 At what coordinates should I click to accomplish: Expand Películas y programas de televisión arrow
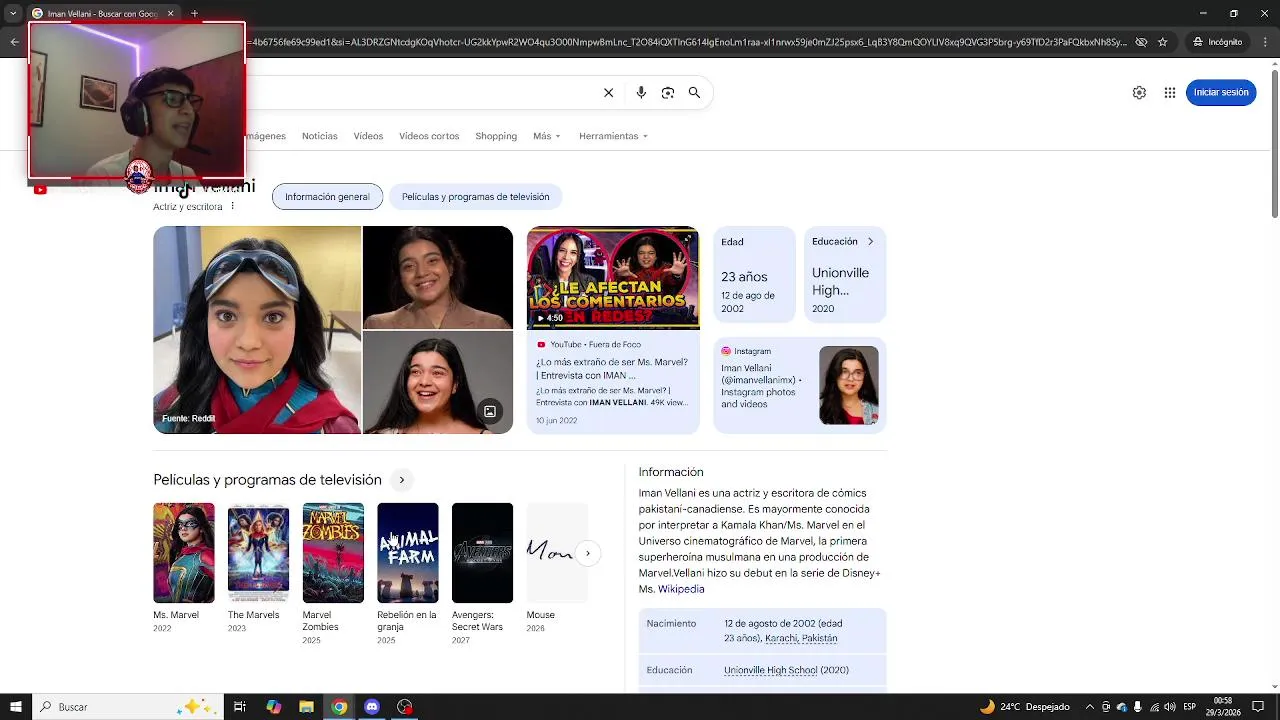(x=402, y=480)
